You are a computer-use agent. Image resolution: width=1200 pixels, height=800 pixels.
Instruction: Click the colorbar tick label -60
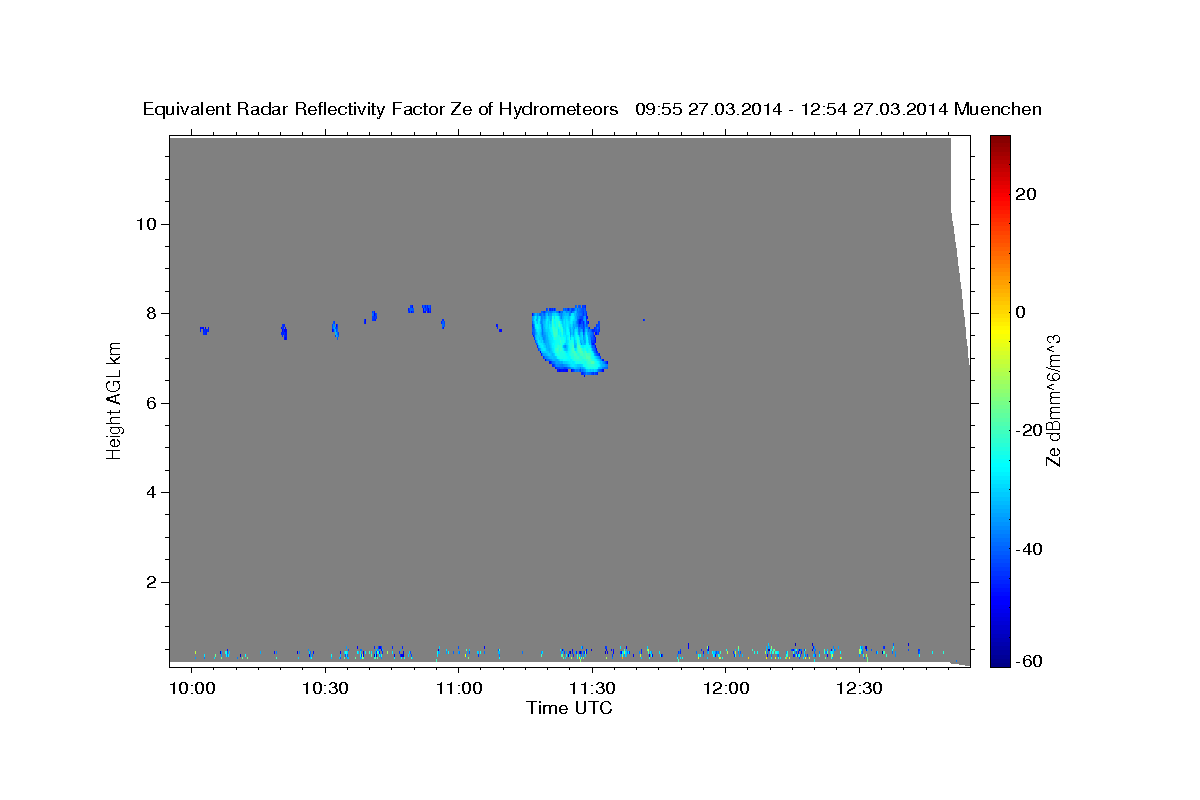(1030, 661)
